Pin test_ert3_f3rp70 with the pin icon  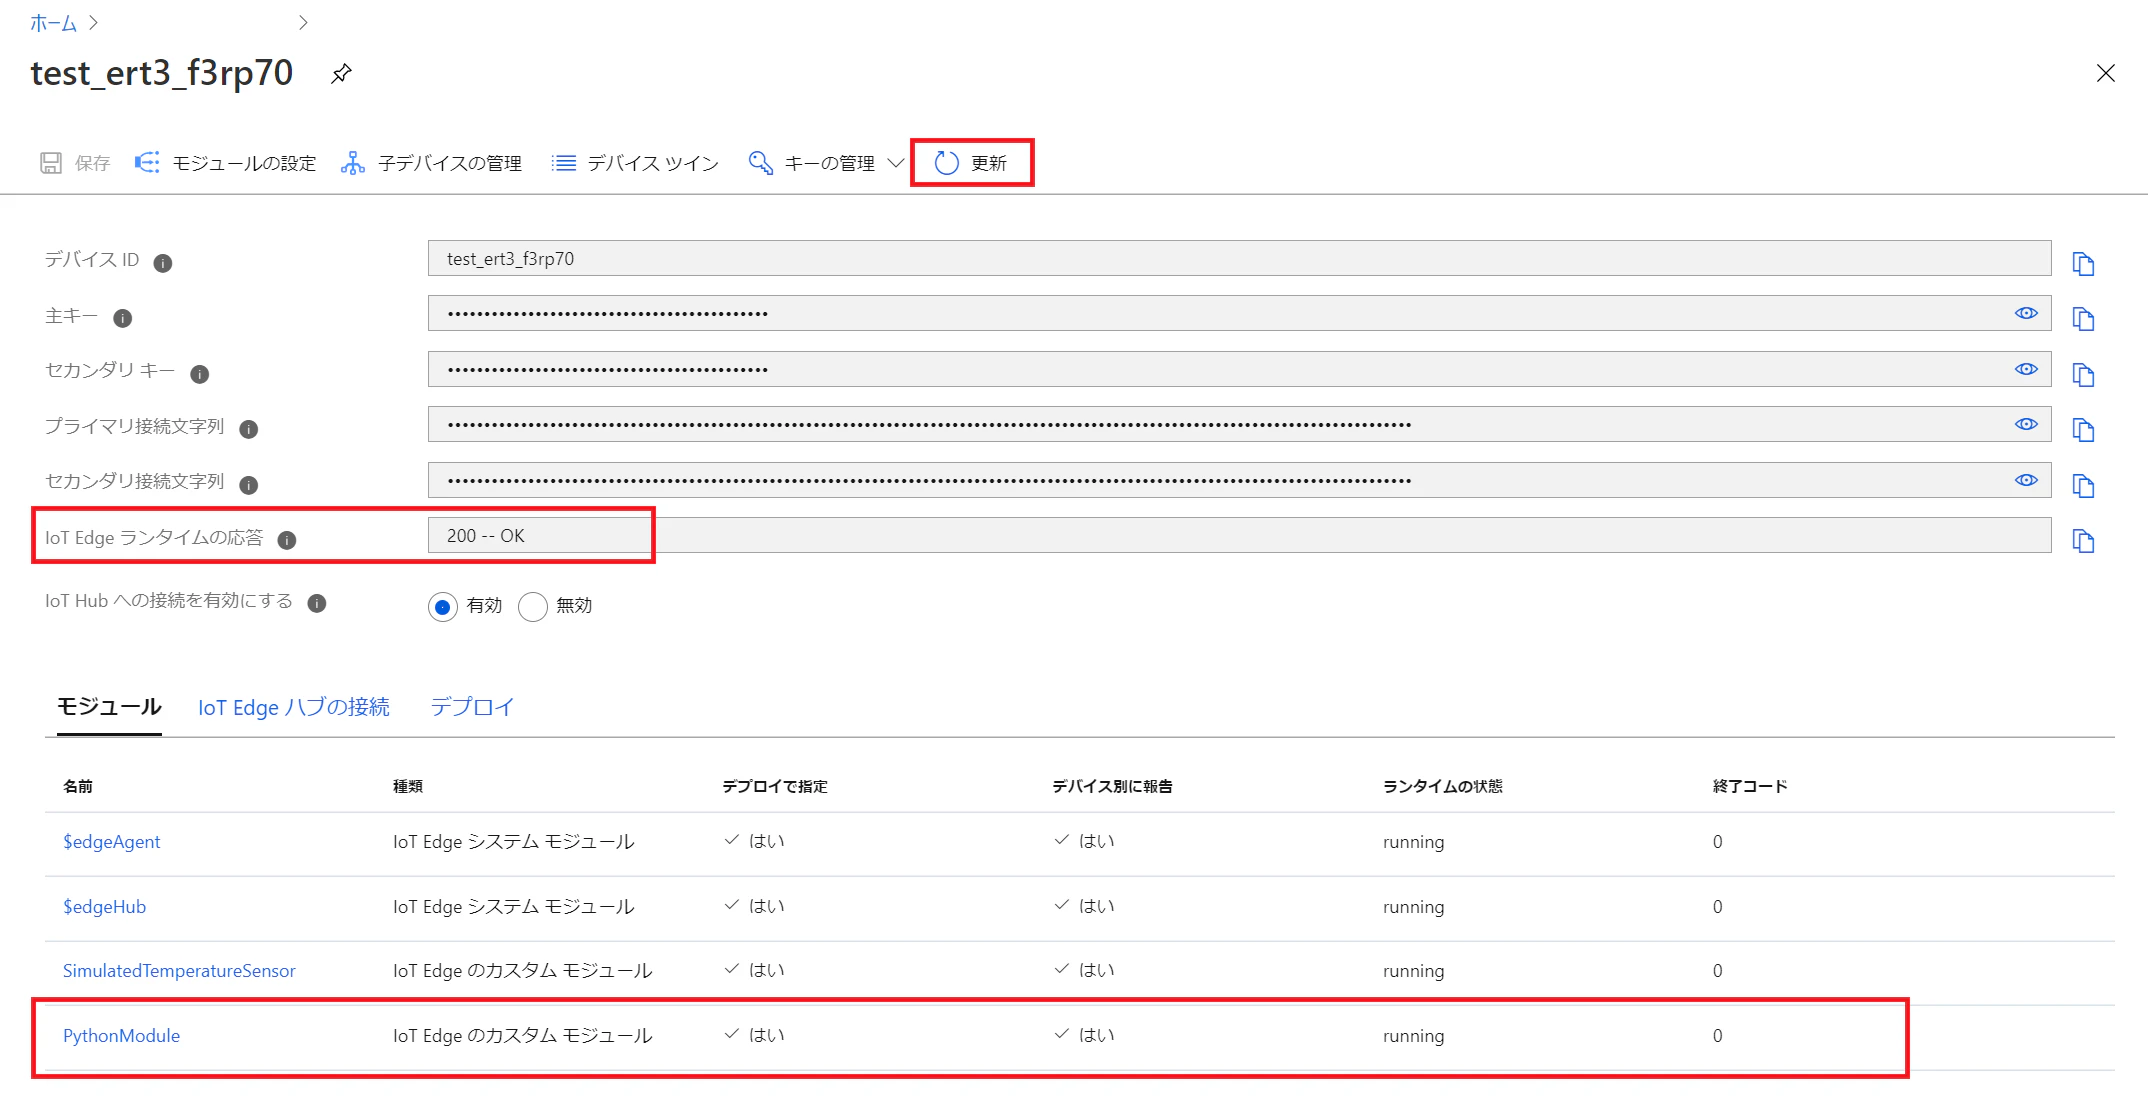pyautogui.click(x=341, y=74)
